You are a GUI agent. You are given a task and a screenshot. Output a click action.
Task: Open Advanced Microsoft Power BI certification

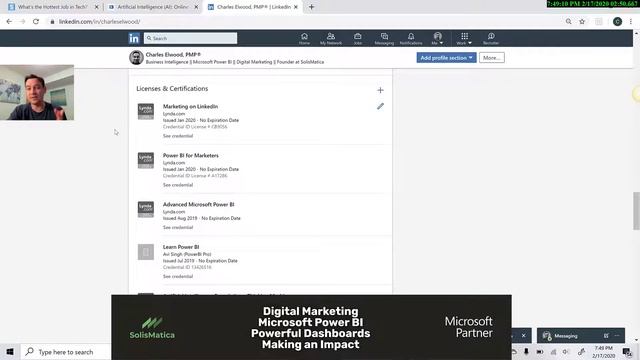pos(198,204)
